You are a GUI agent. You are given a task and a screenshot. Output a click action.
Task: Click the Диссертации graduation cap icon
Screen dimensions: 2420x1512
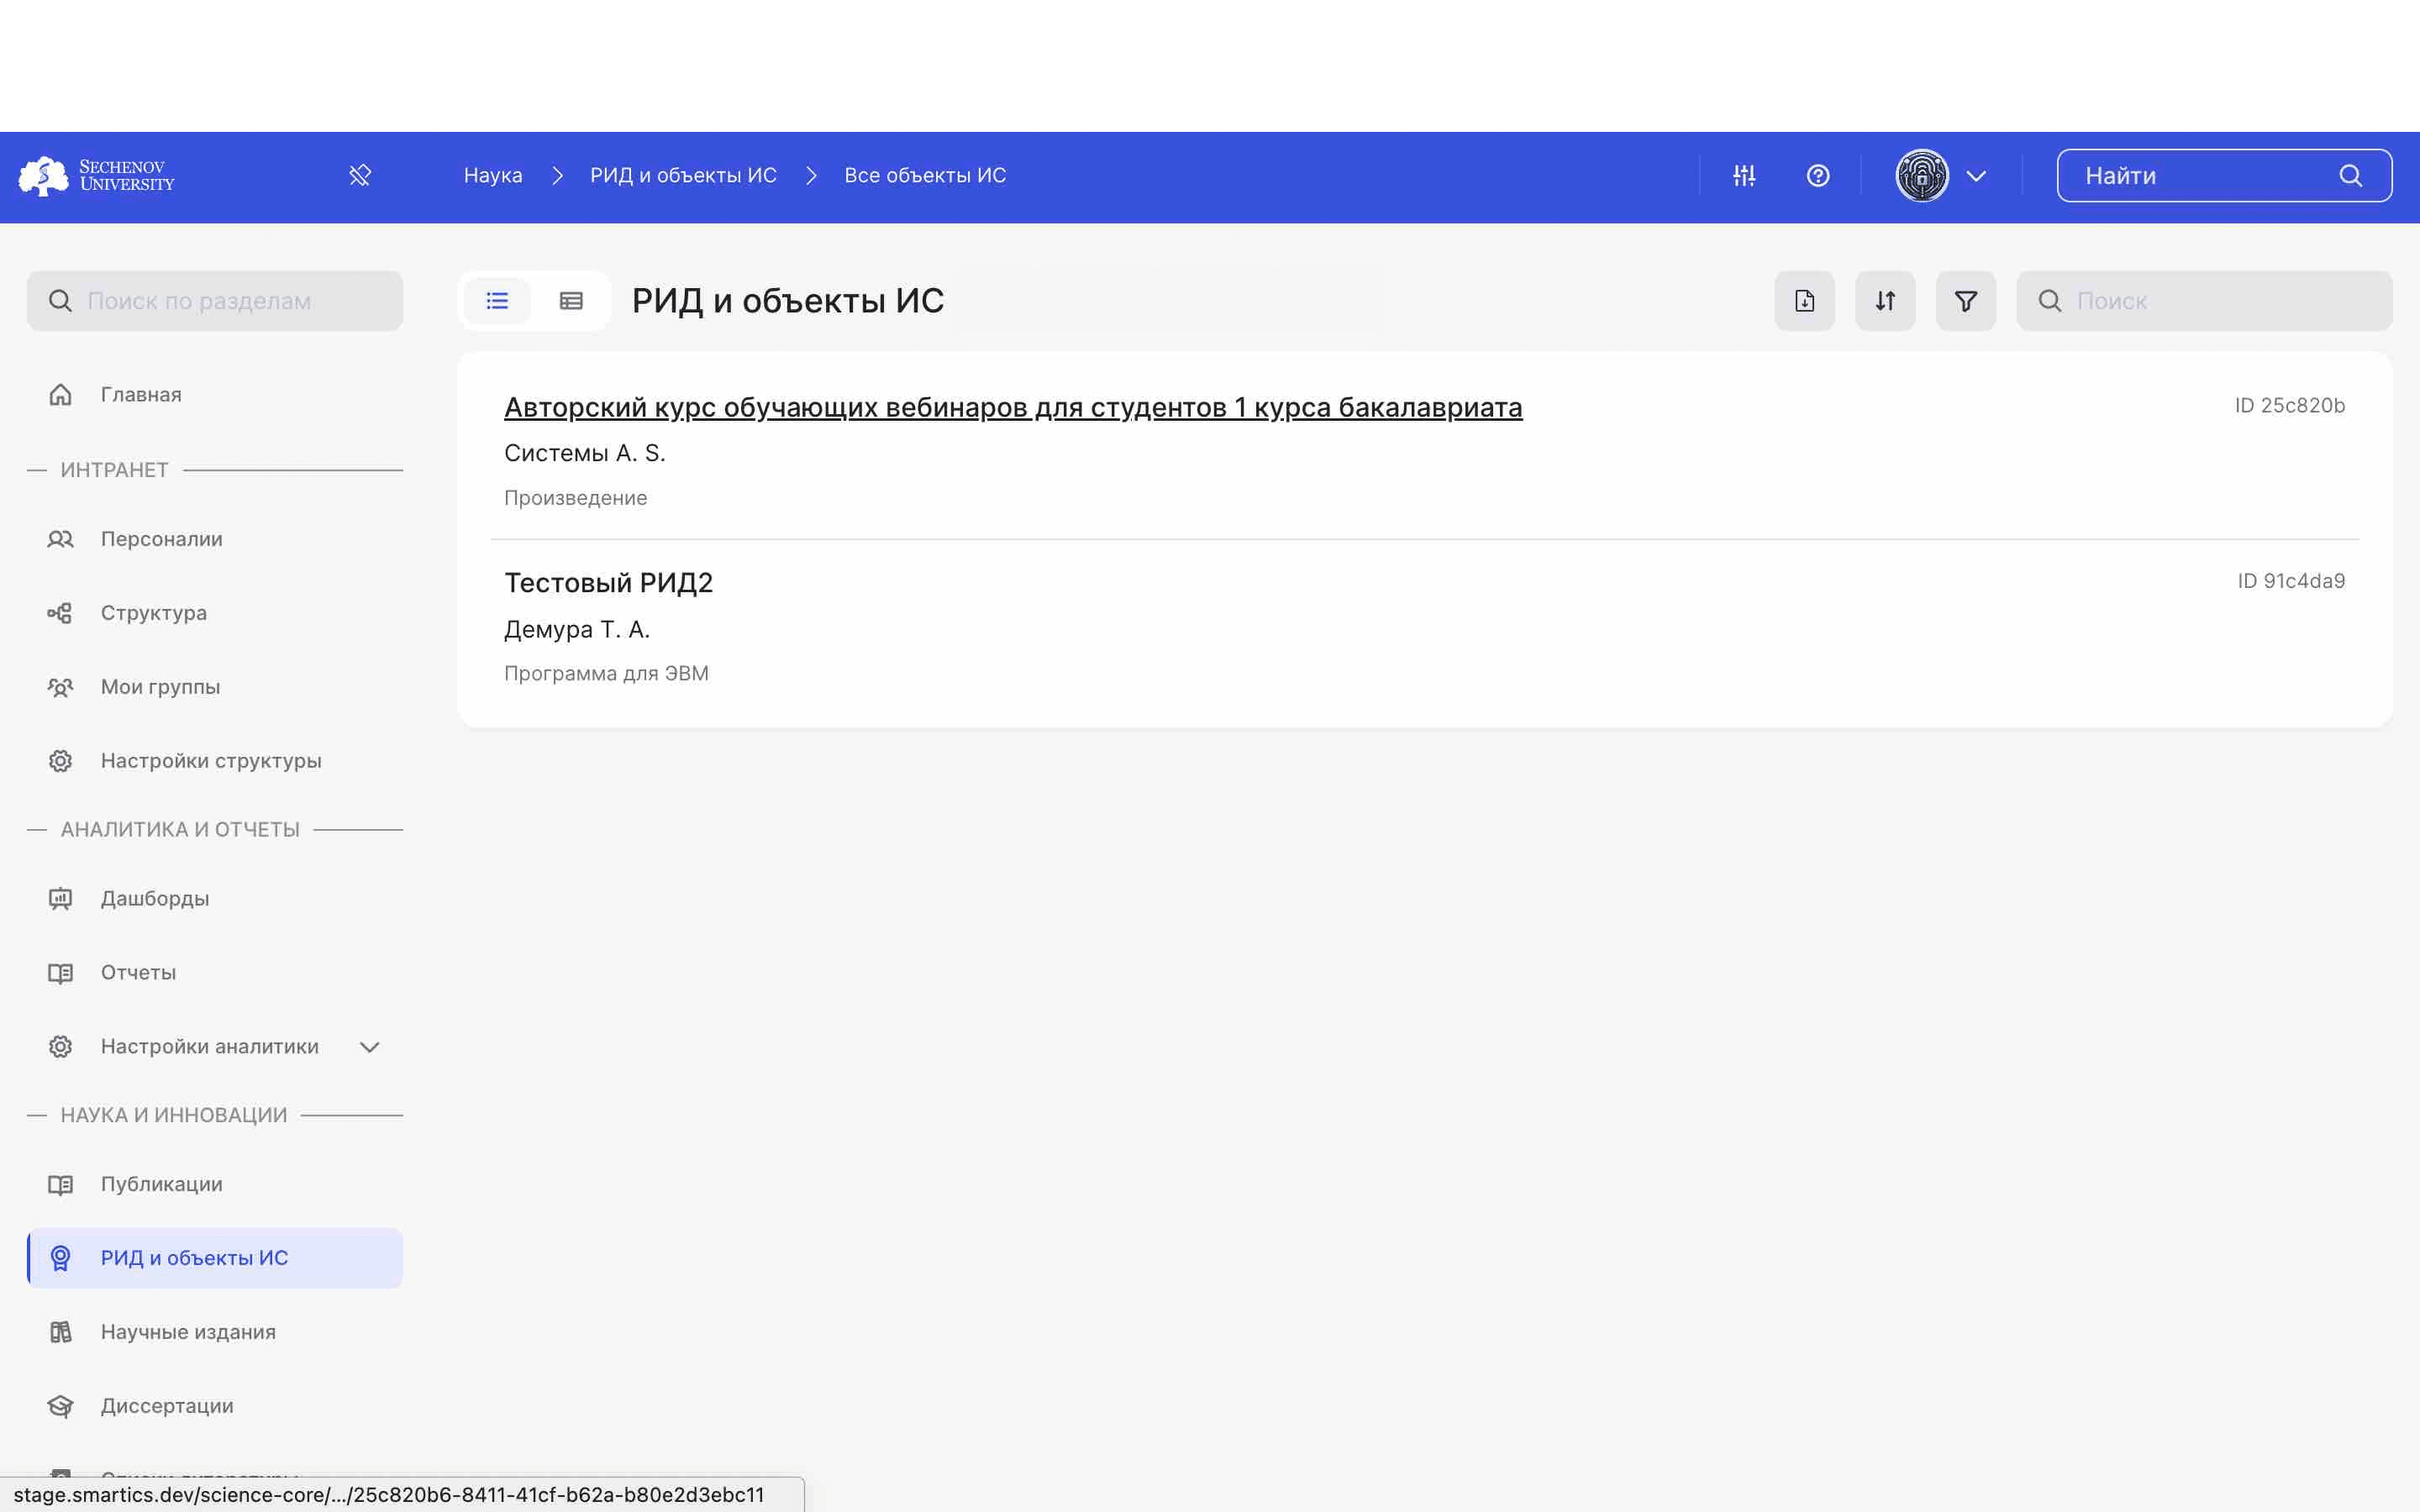point(60,1406)
